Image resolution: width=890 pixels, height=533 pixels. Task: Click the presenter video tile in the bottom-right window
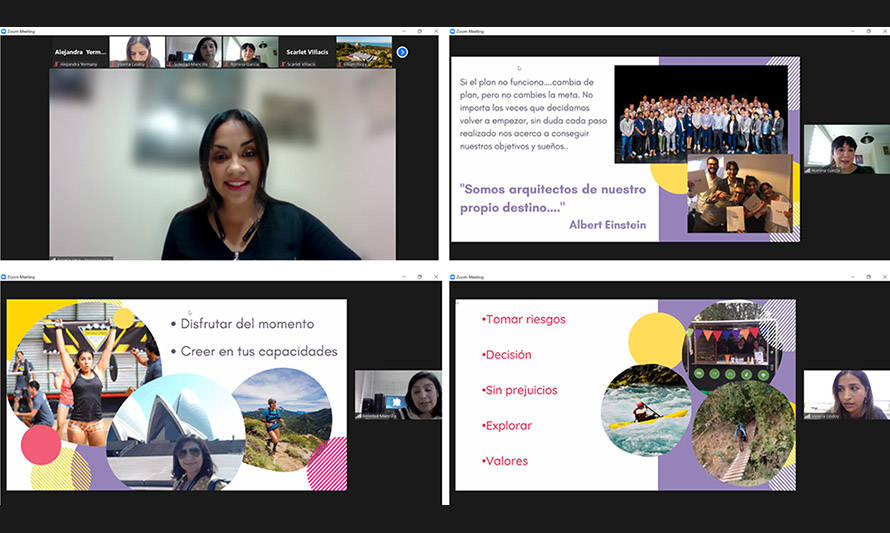coord(847,395)
